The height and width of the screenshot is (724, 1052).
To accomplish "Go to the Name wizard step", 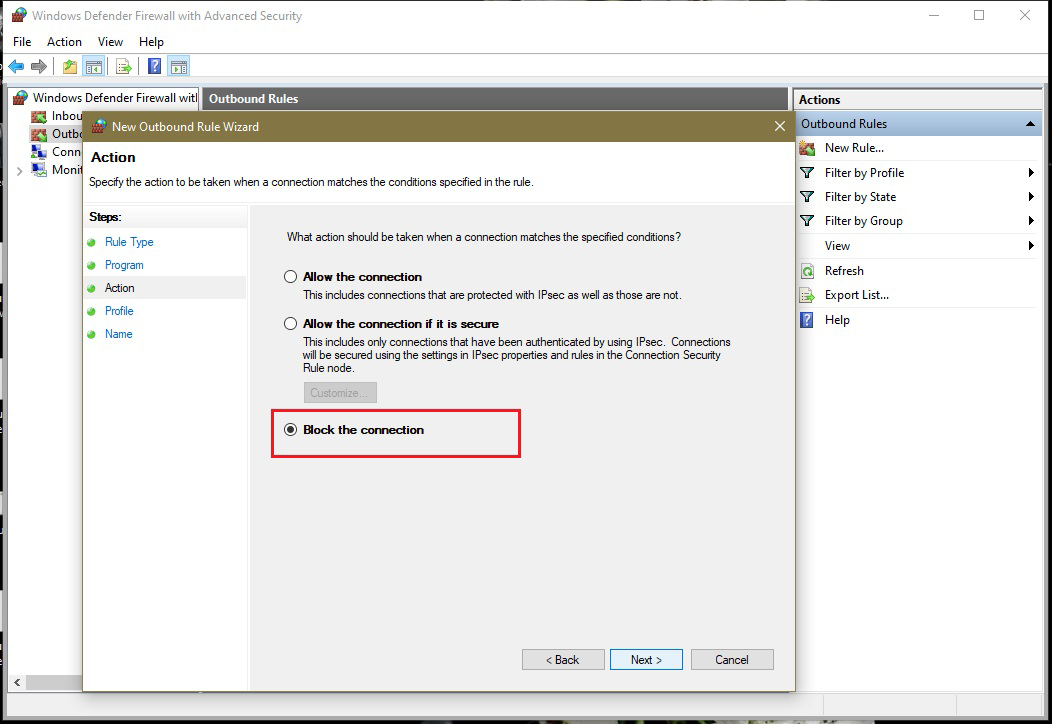I will [x=118, y=333].
